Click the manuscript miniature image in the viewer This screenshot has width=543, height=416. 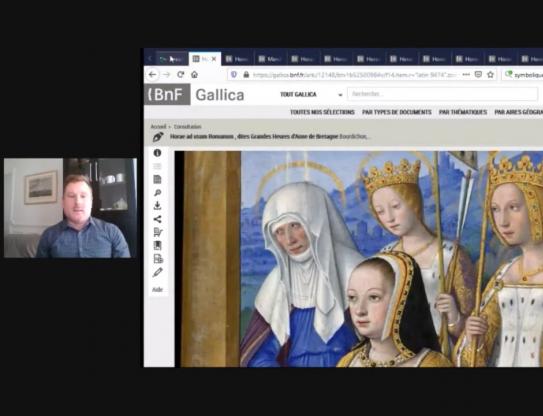(358, 259)
